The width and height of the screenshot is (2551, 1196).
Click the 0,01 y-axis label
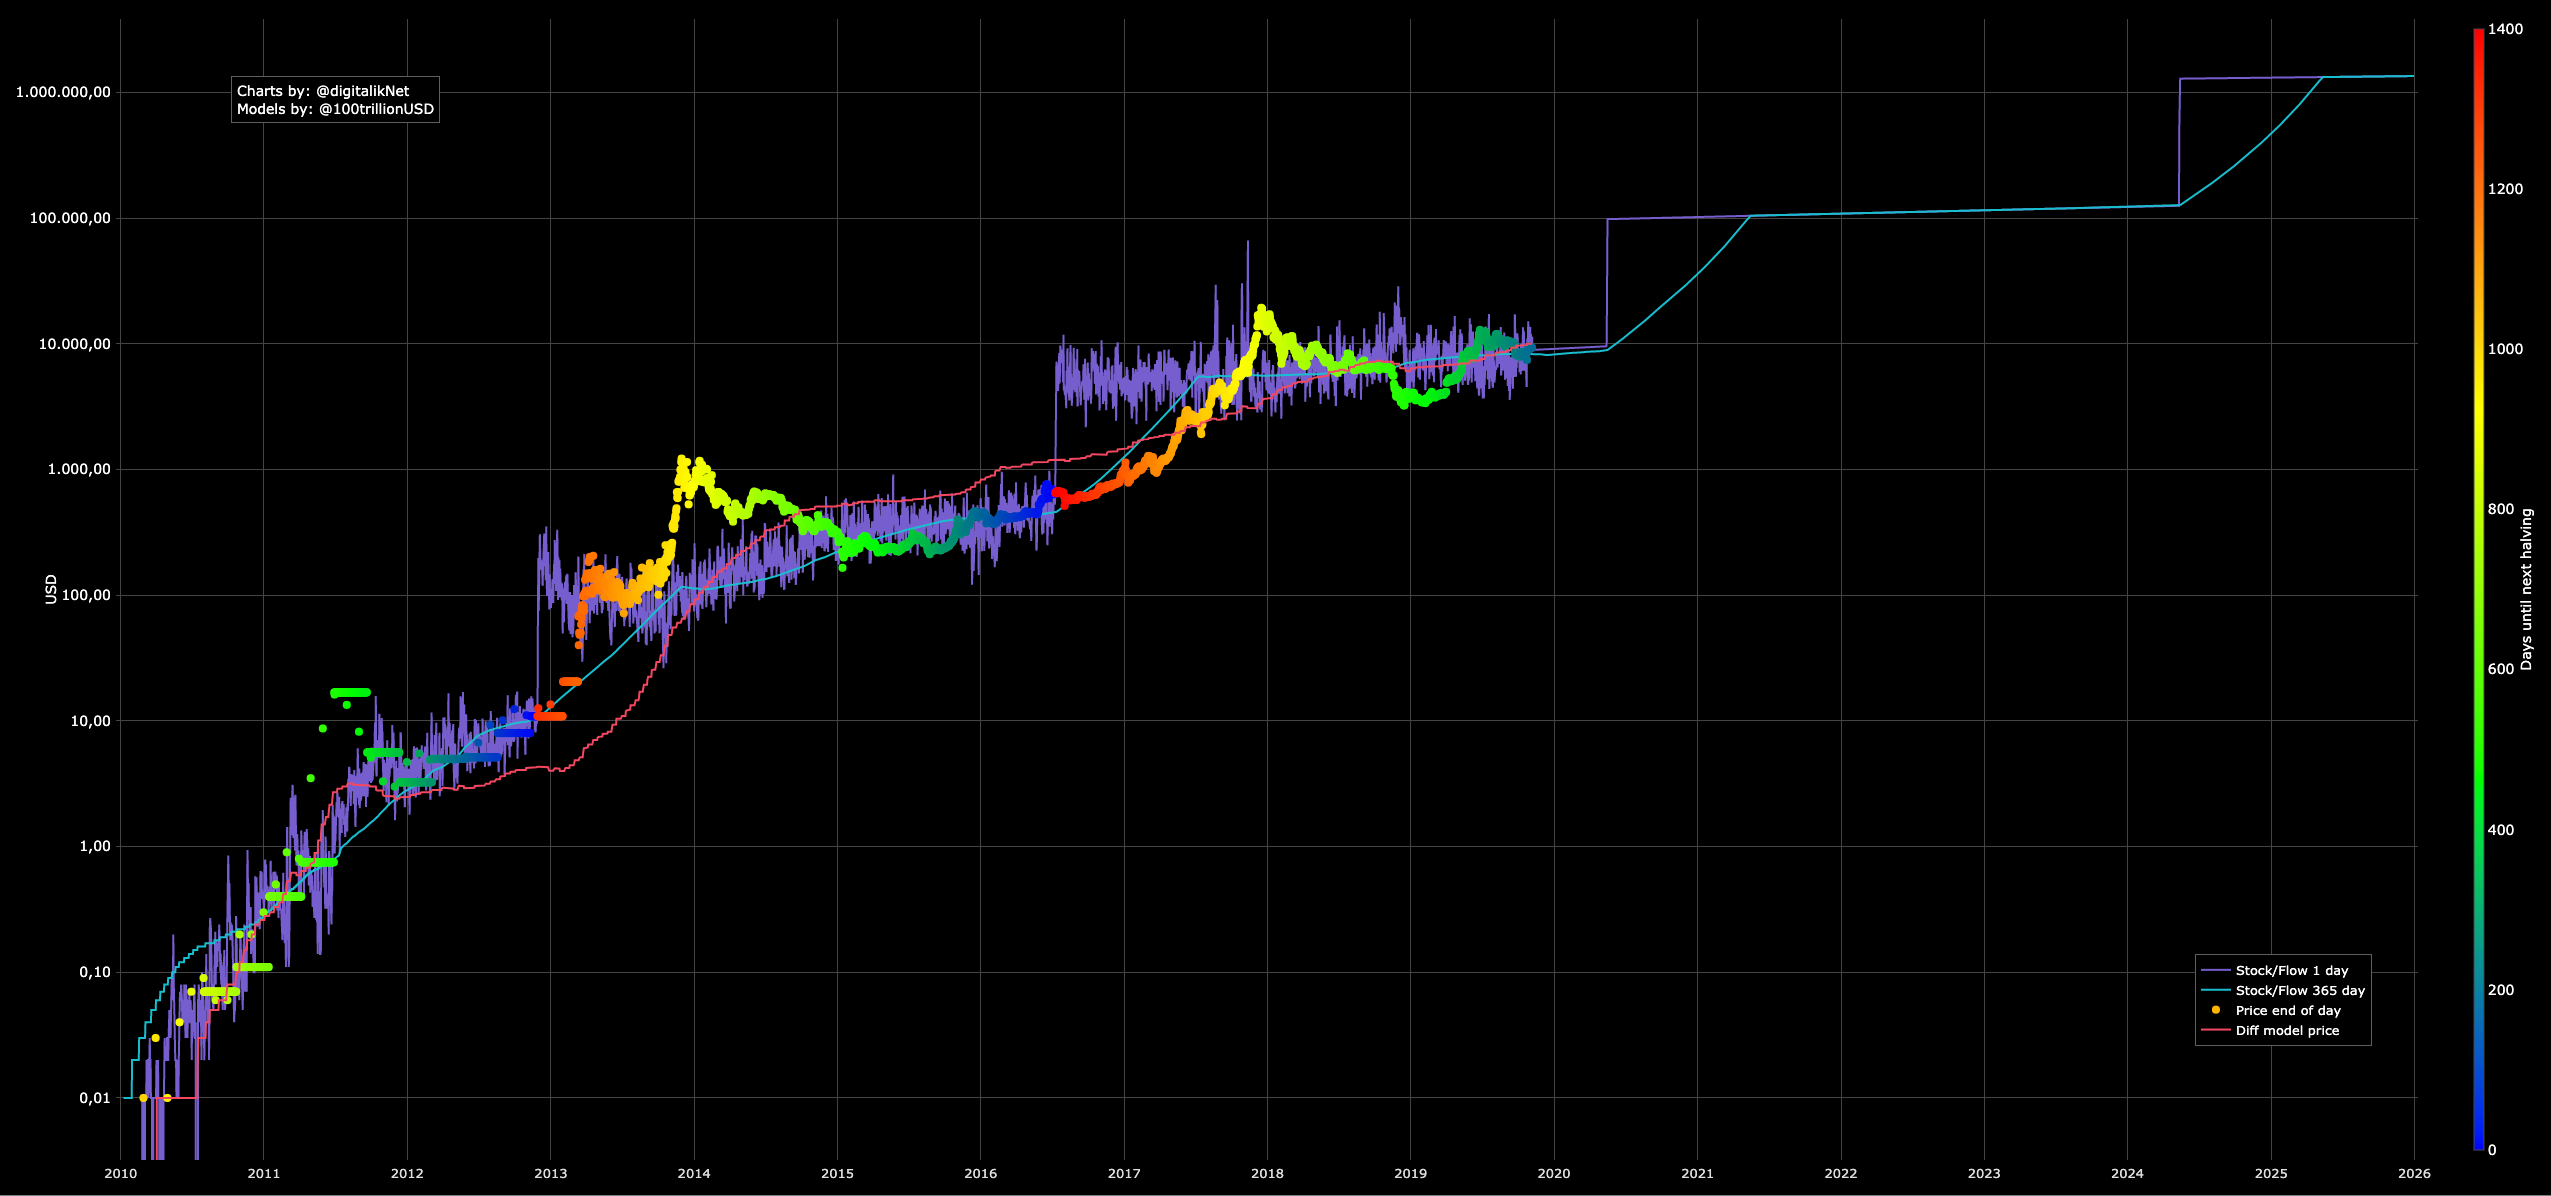(95, 1098)
